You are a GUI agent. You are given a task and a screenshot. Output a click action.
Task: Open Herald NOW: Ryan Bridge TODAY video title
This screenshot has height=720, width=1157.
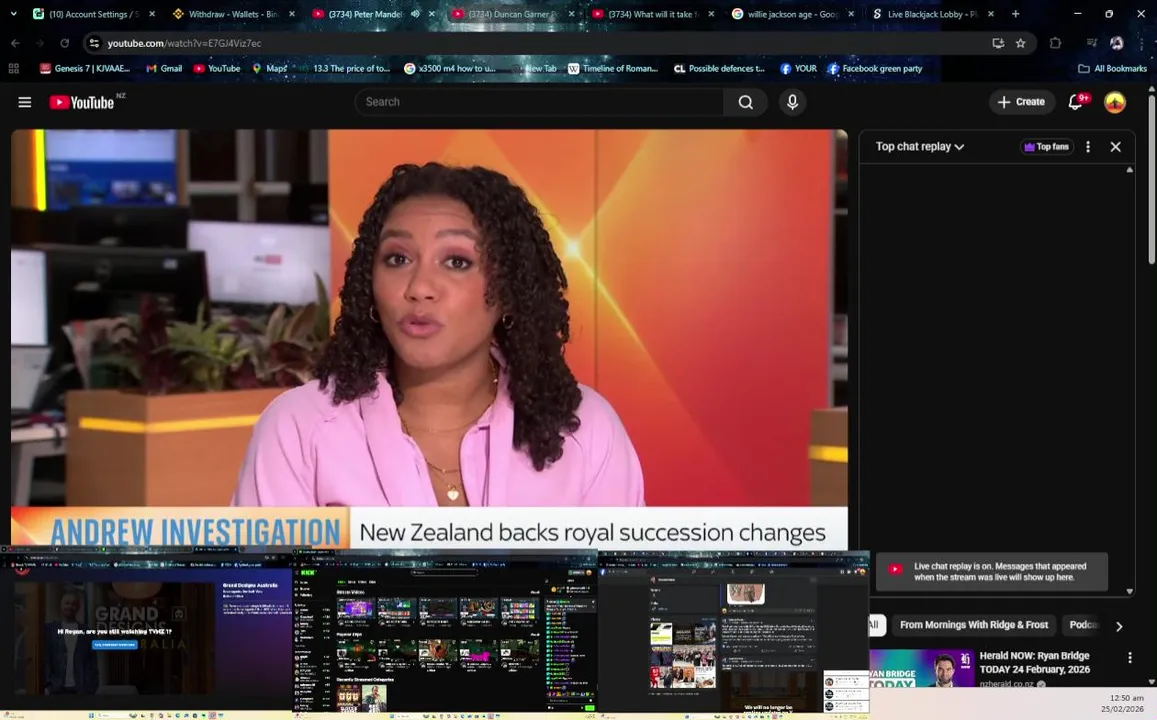[1035, 662]
